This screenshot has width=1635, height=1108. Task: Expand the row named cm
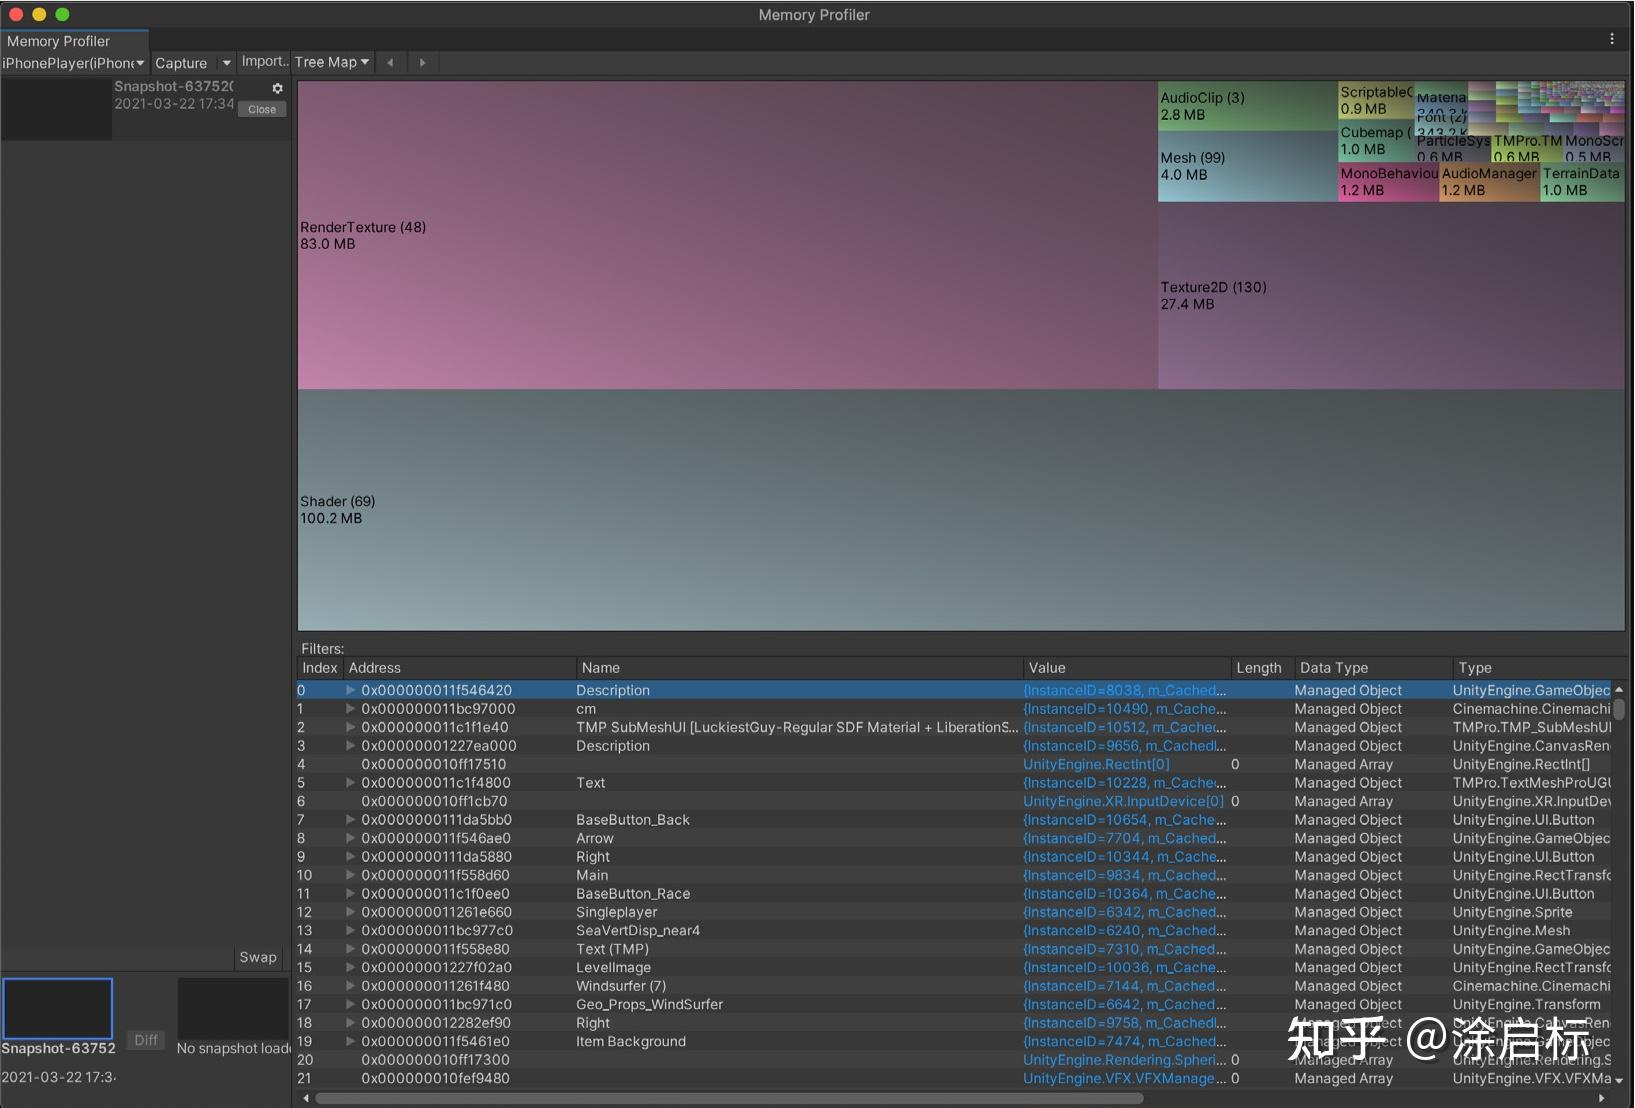(x=350, y=709)
